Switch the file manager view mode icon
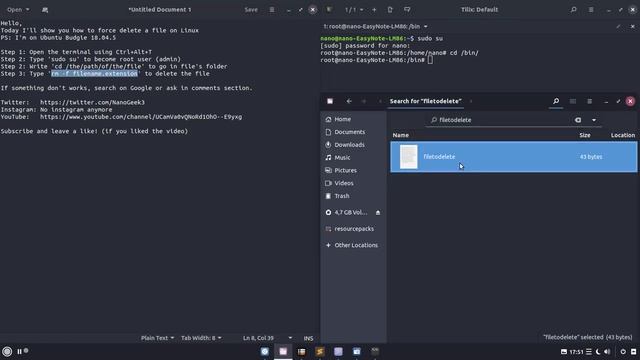The image size is (640, 360). pyautogui.click(x=573, y=101)
